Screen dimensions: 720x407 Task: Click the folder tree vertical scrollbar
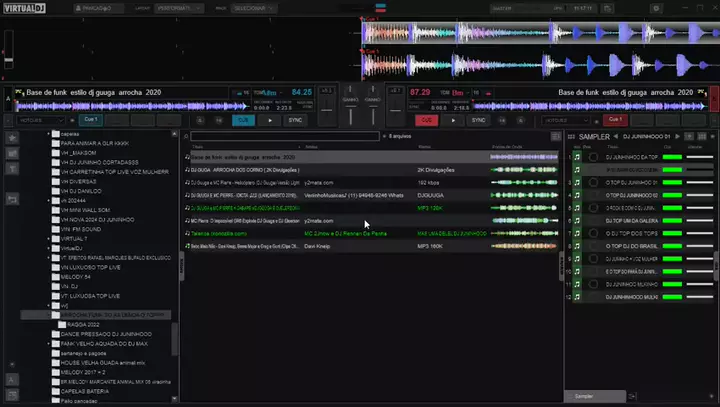tap(174, 339)
